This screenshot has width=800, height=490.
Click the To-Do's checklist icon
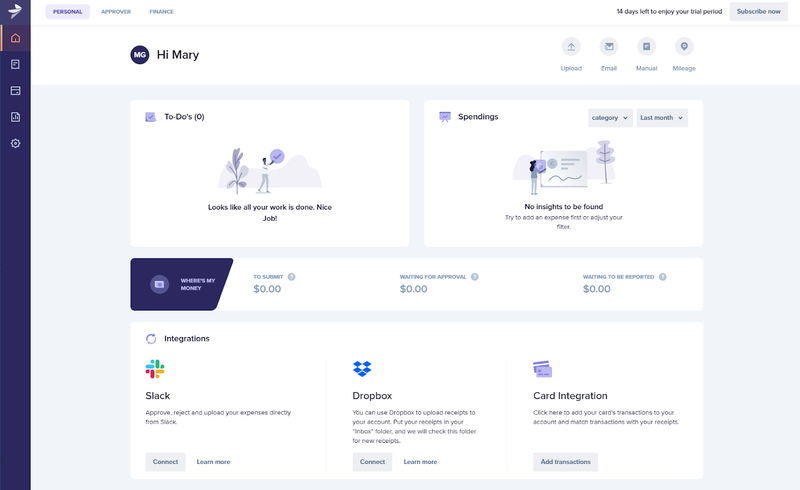[x=151, y=117]
